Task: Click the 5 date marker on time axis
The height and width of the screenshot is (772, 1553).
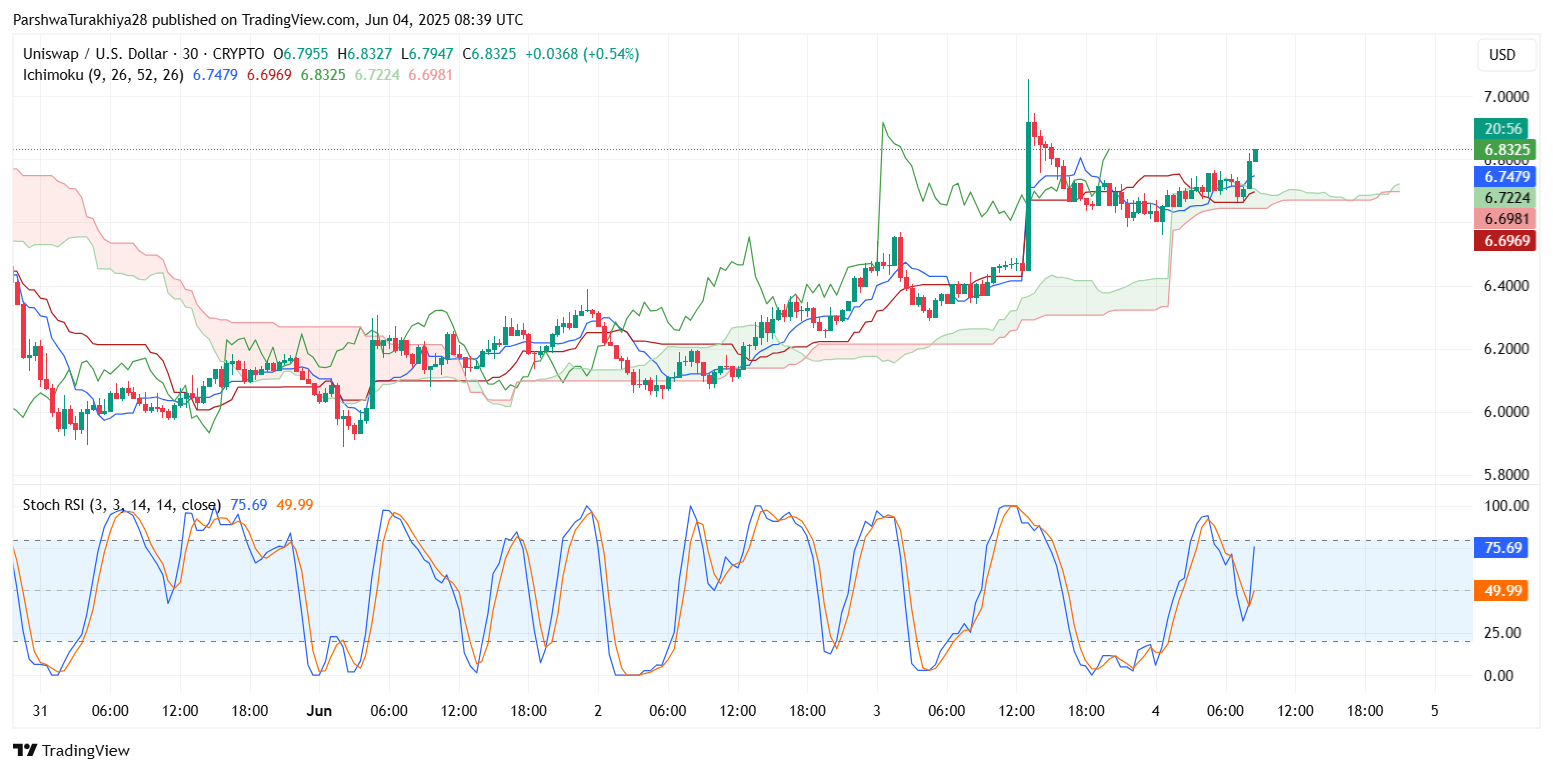Action: [x=1435, y=711]
